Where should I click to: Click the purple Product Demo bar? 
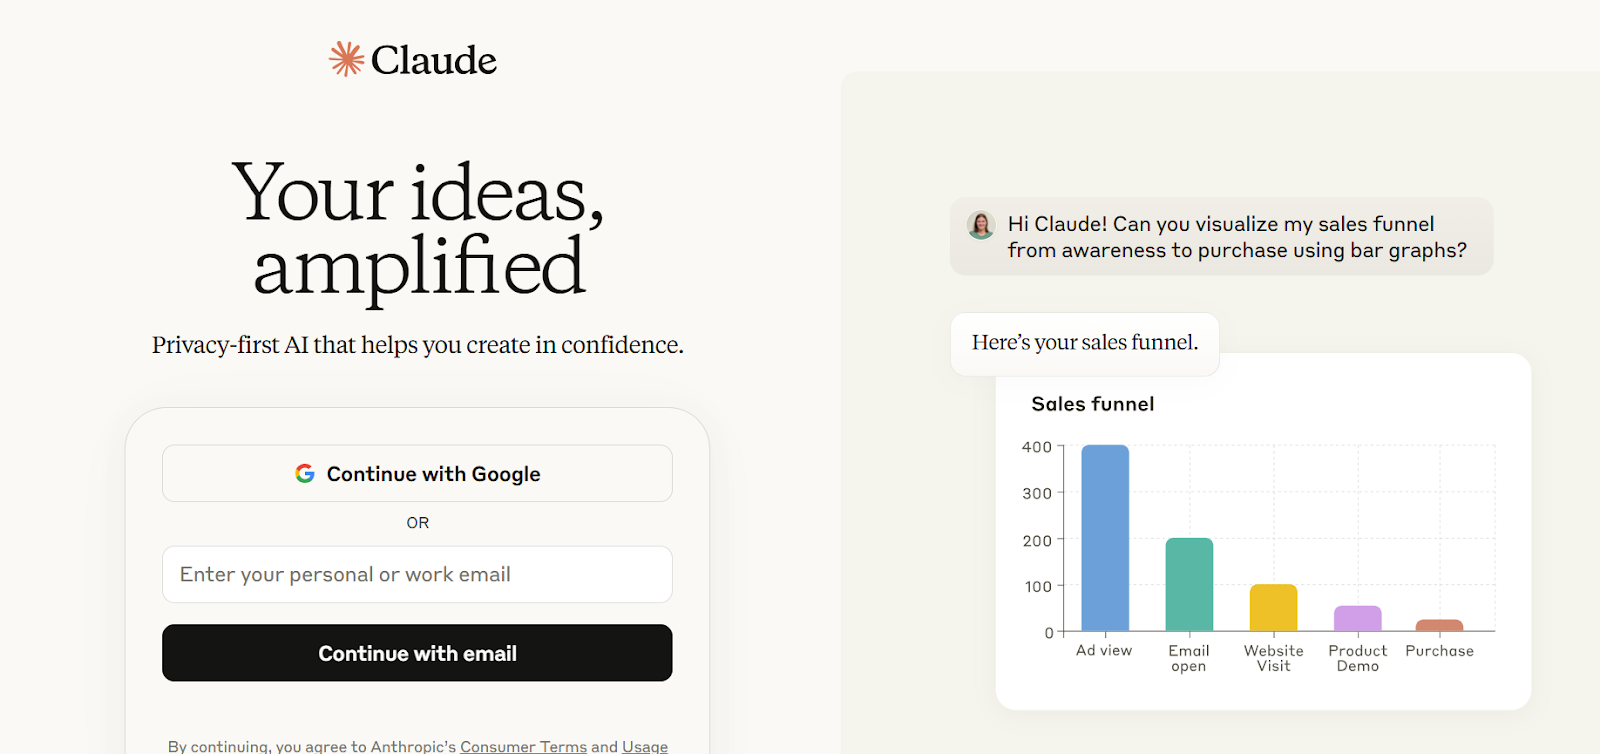point(1358,618)
